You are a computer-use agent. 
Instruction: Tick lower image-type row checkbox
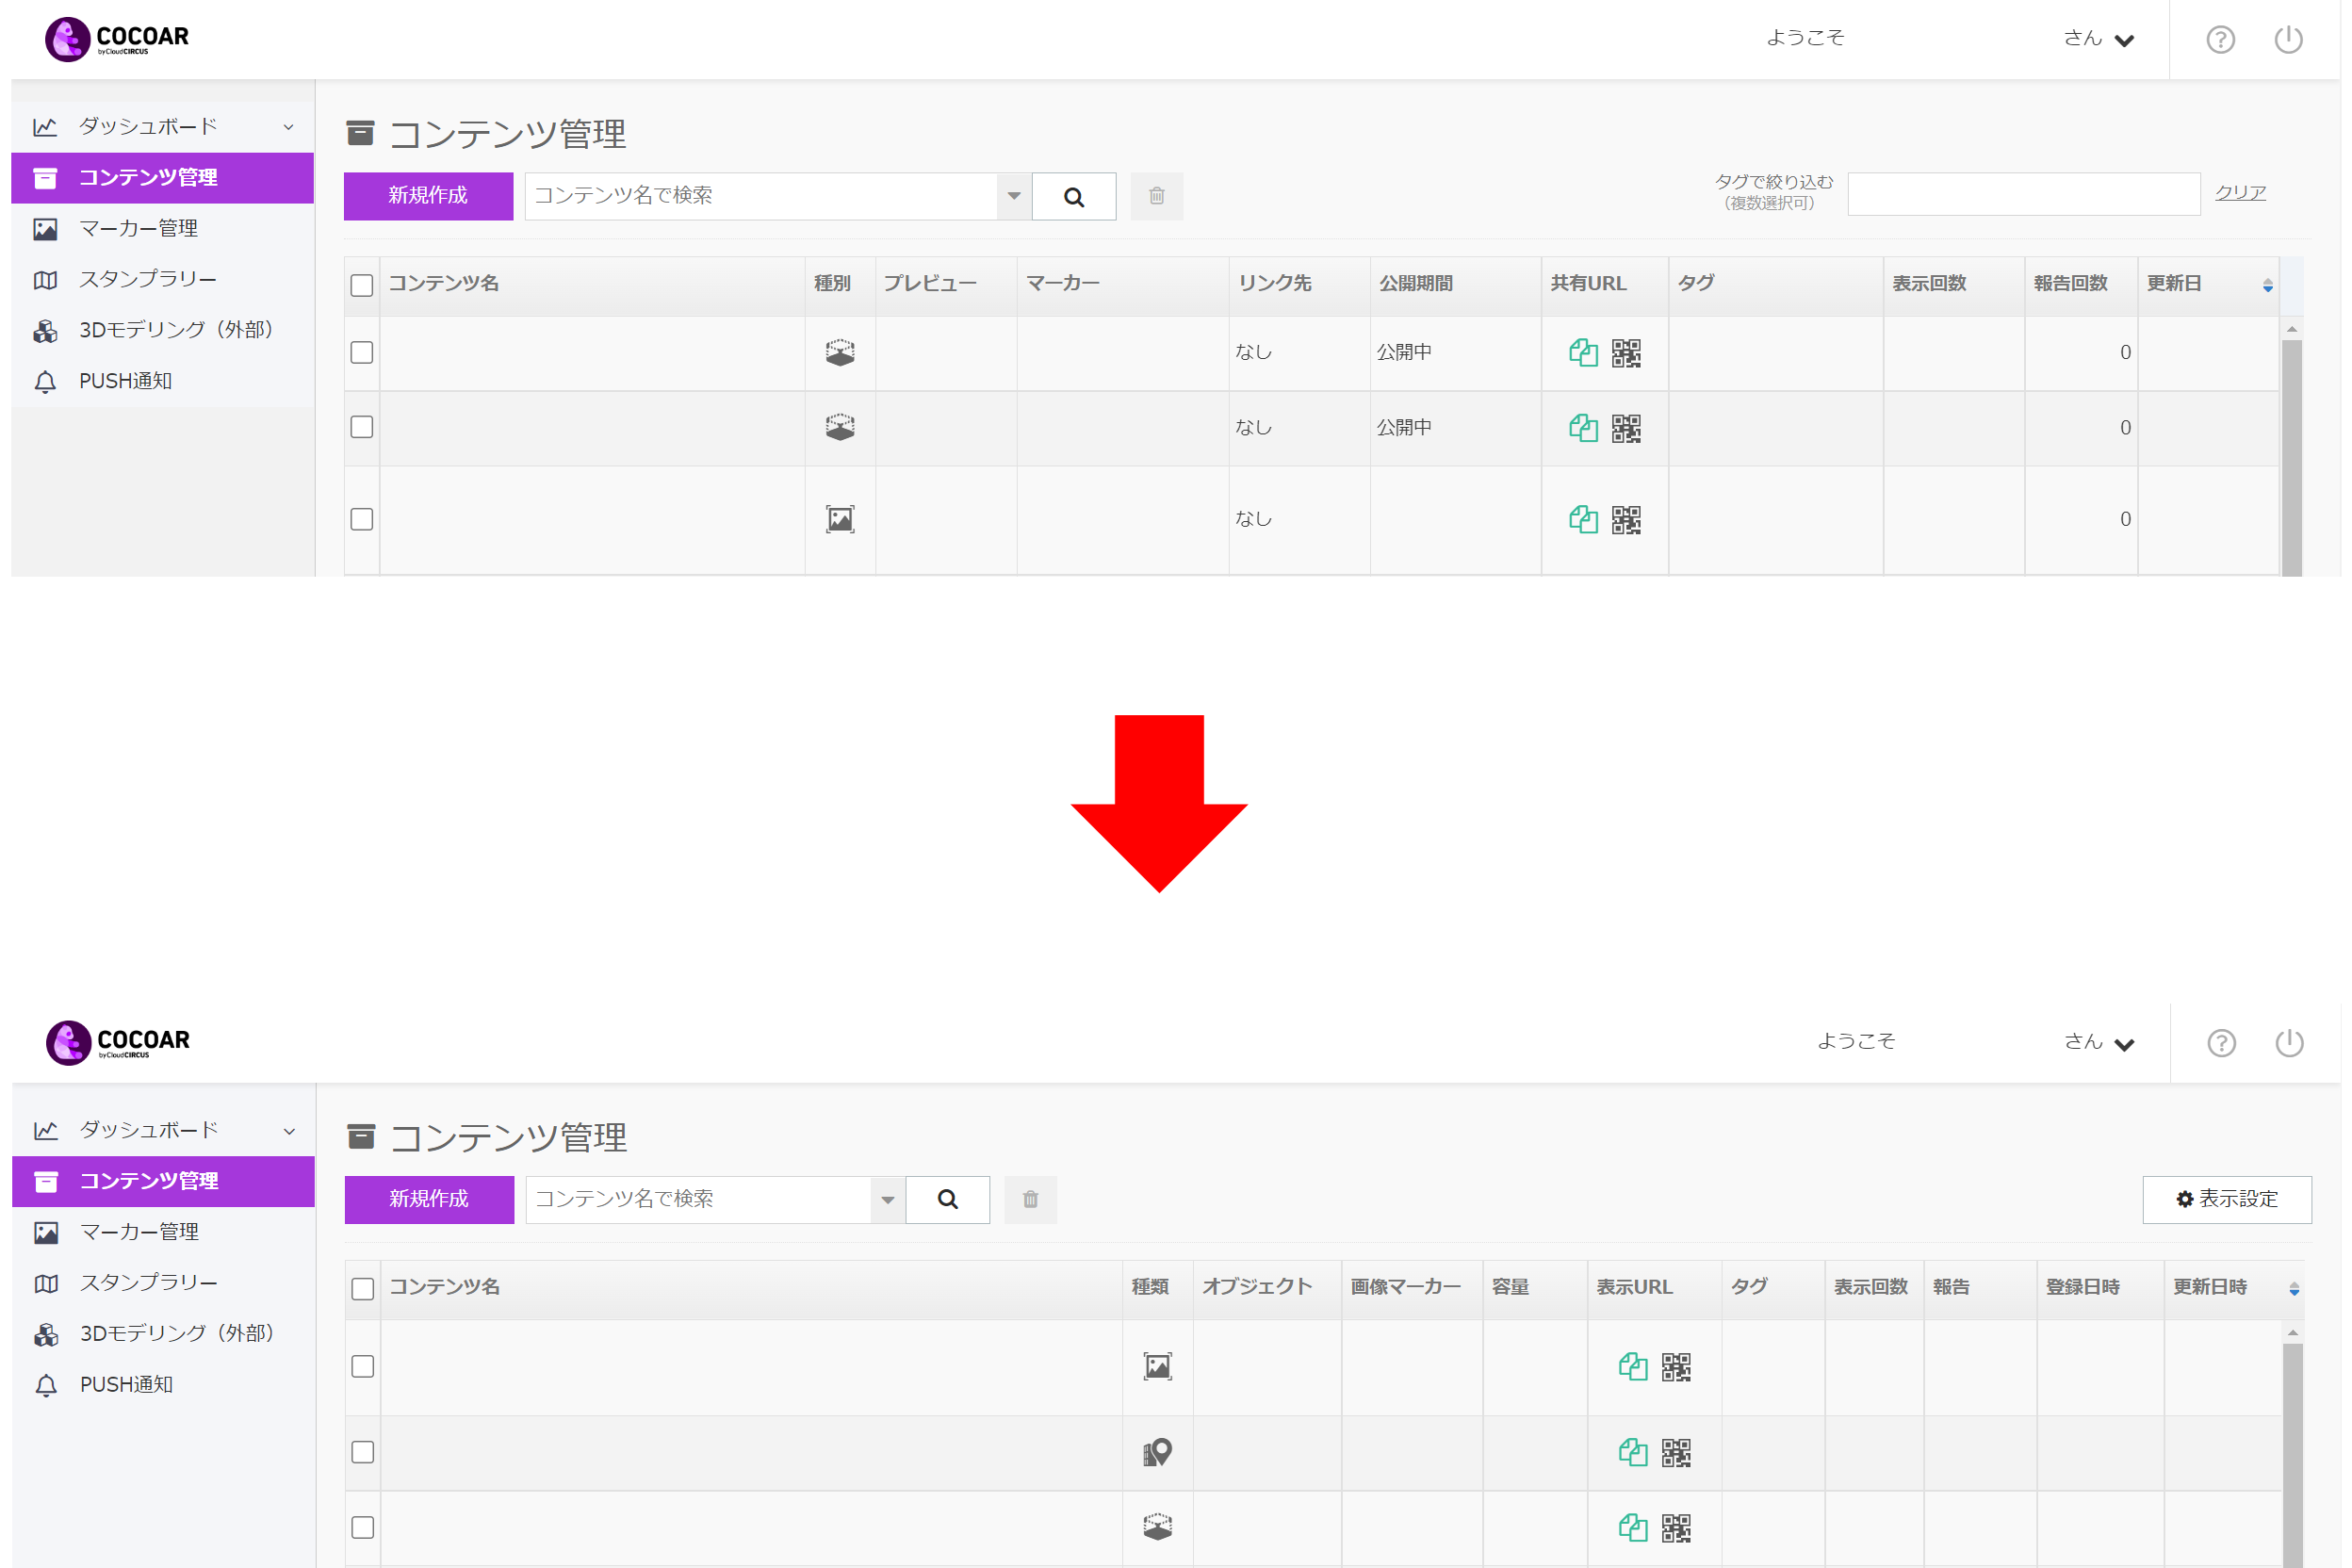363,1366
